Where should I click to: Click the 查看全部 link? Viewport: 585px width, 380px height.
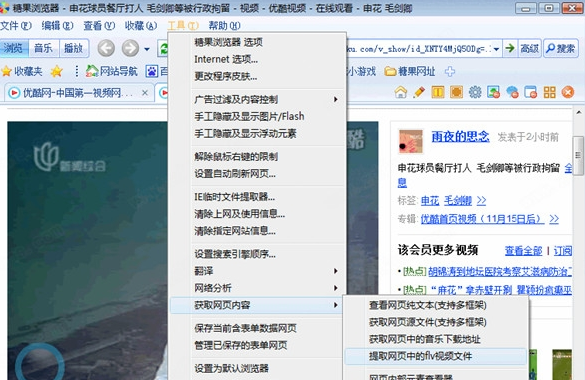pos(523,251)
